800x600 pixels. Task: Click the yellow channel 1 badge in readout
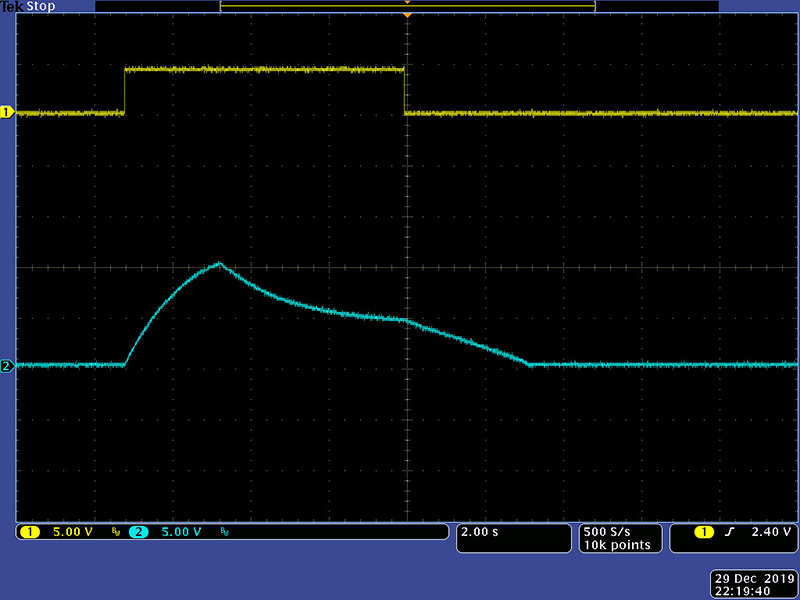(30, 532)
